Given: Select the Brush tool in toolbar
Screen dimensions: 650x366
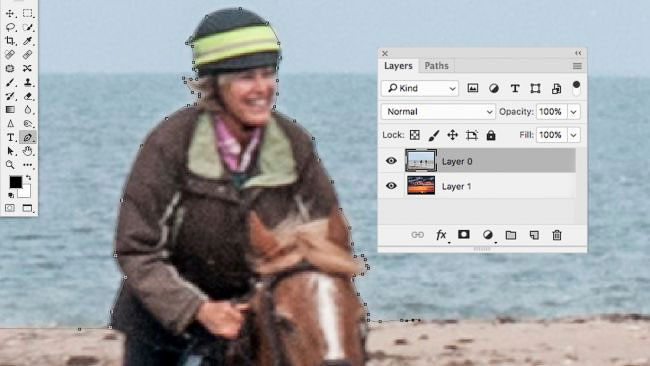Looking at the screenshot, I should [x=10, y=82].
